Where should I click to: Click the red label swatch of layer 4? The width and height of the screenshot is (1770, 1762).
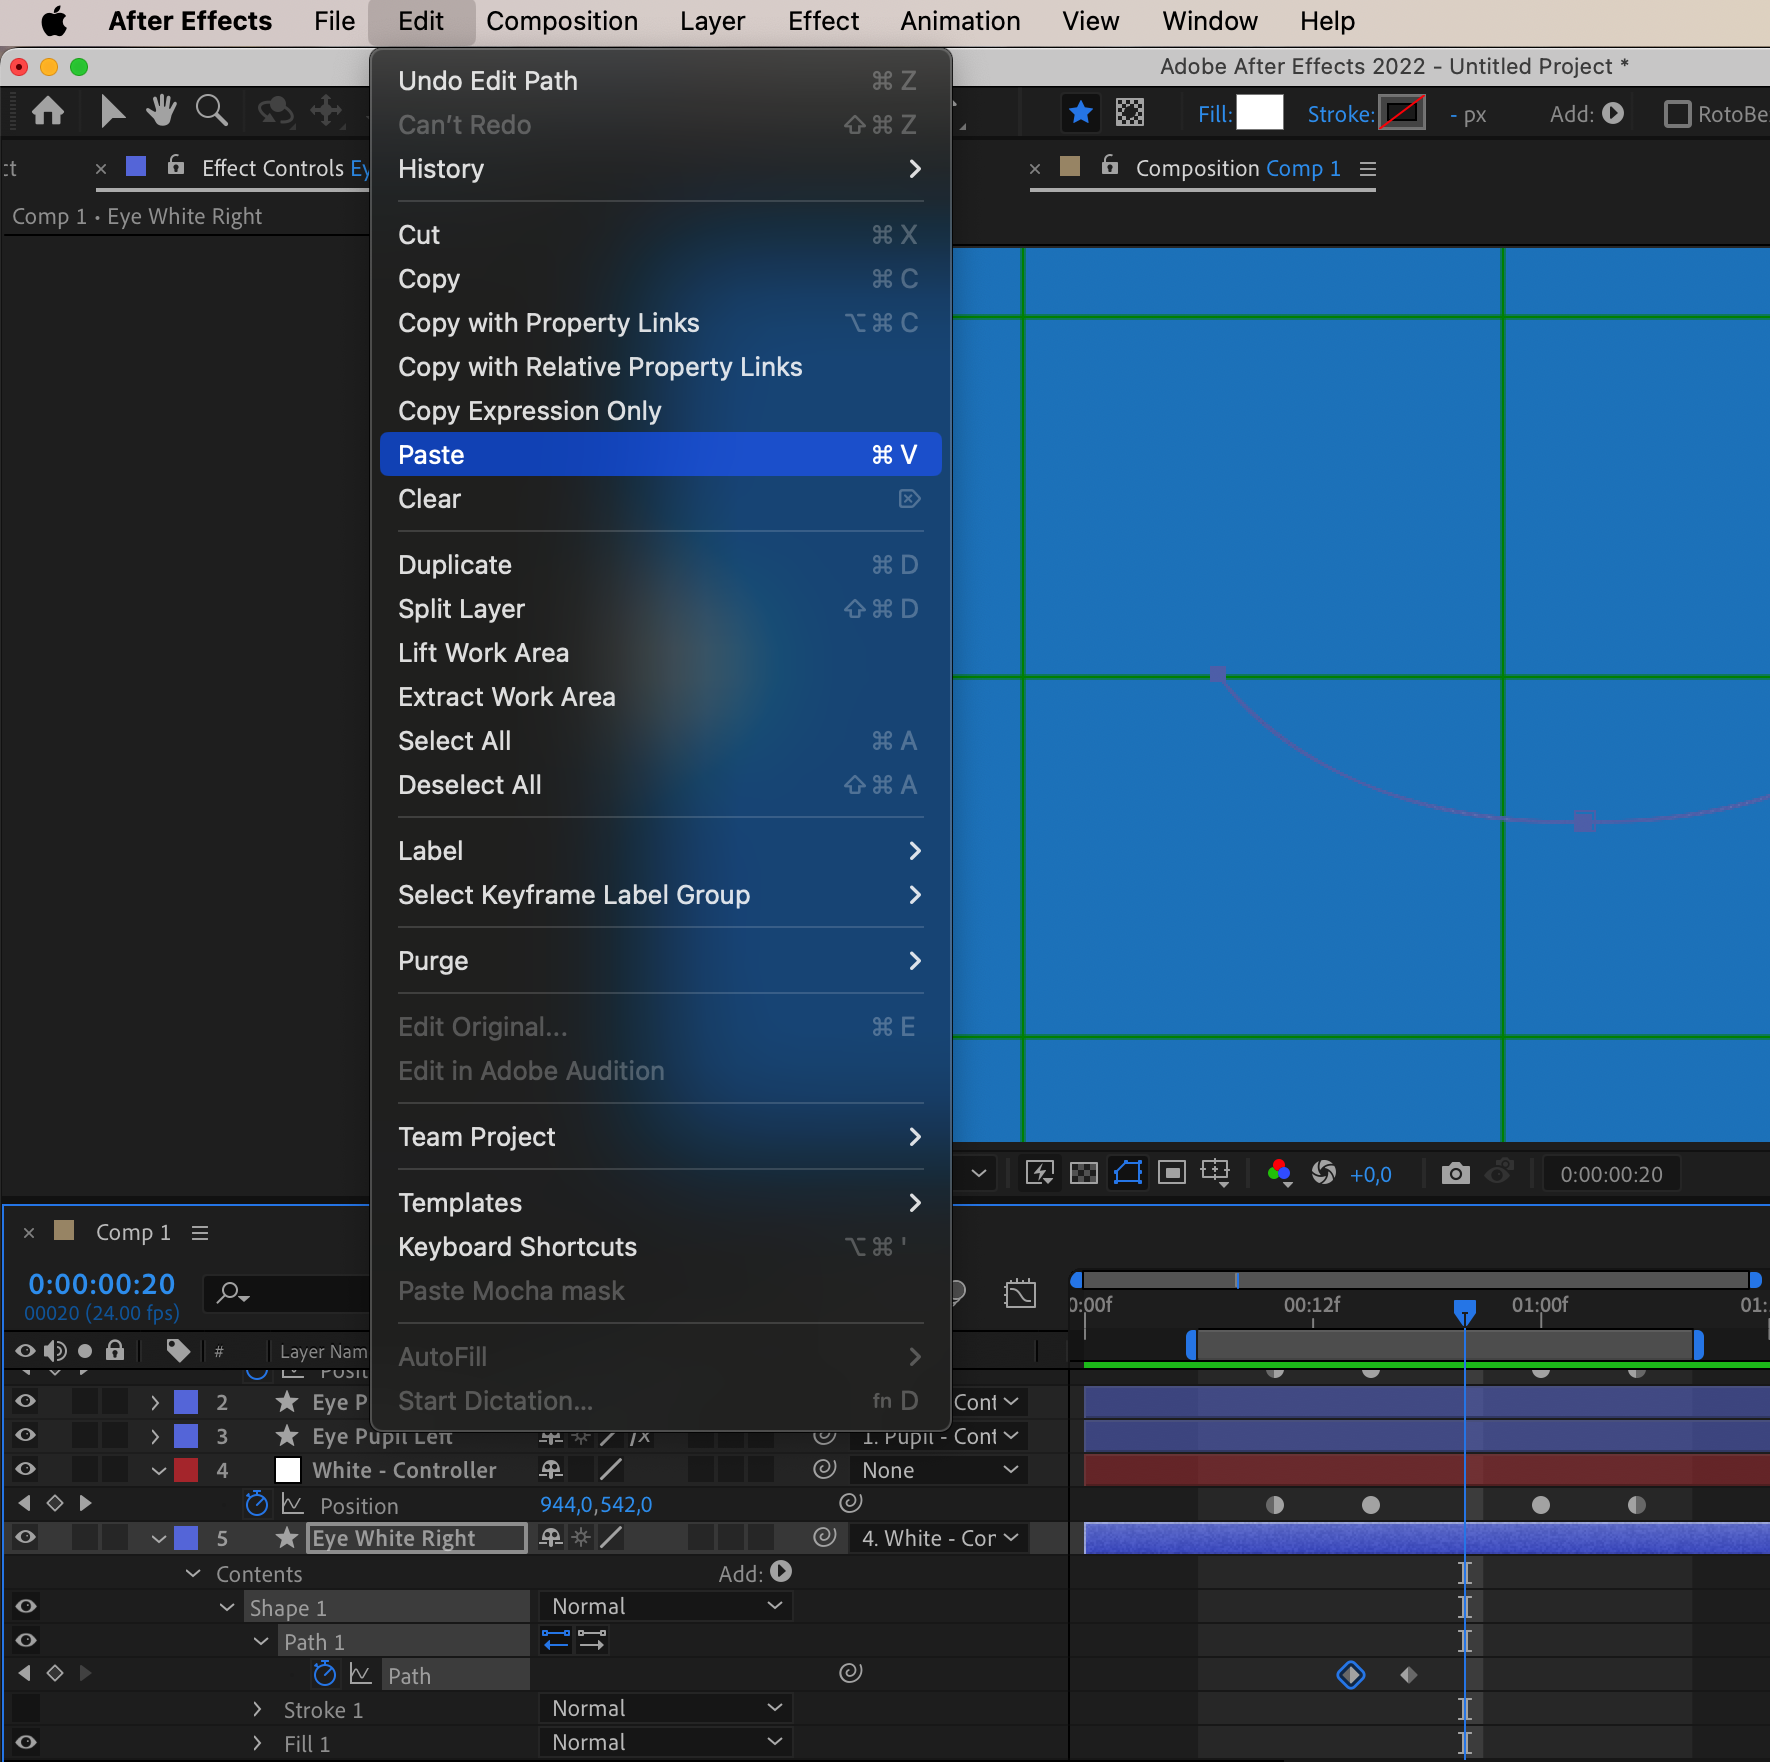tap(186, 1469)
